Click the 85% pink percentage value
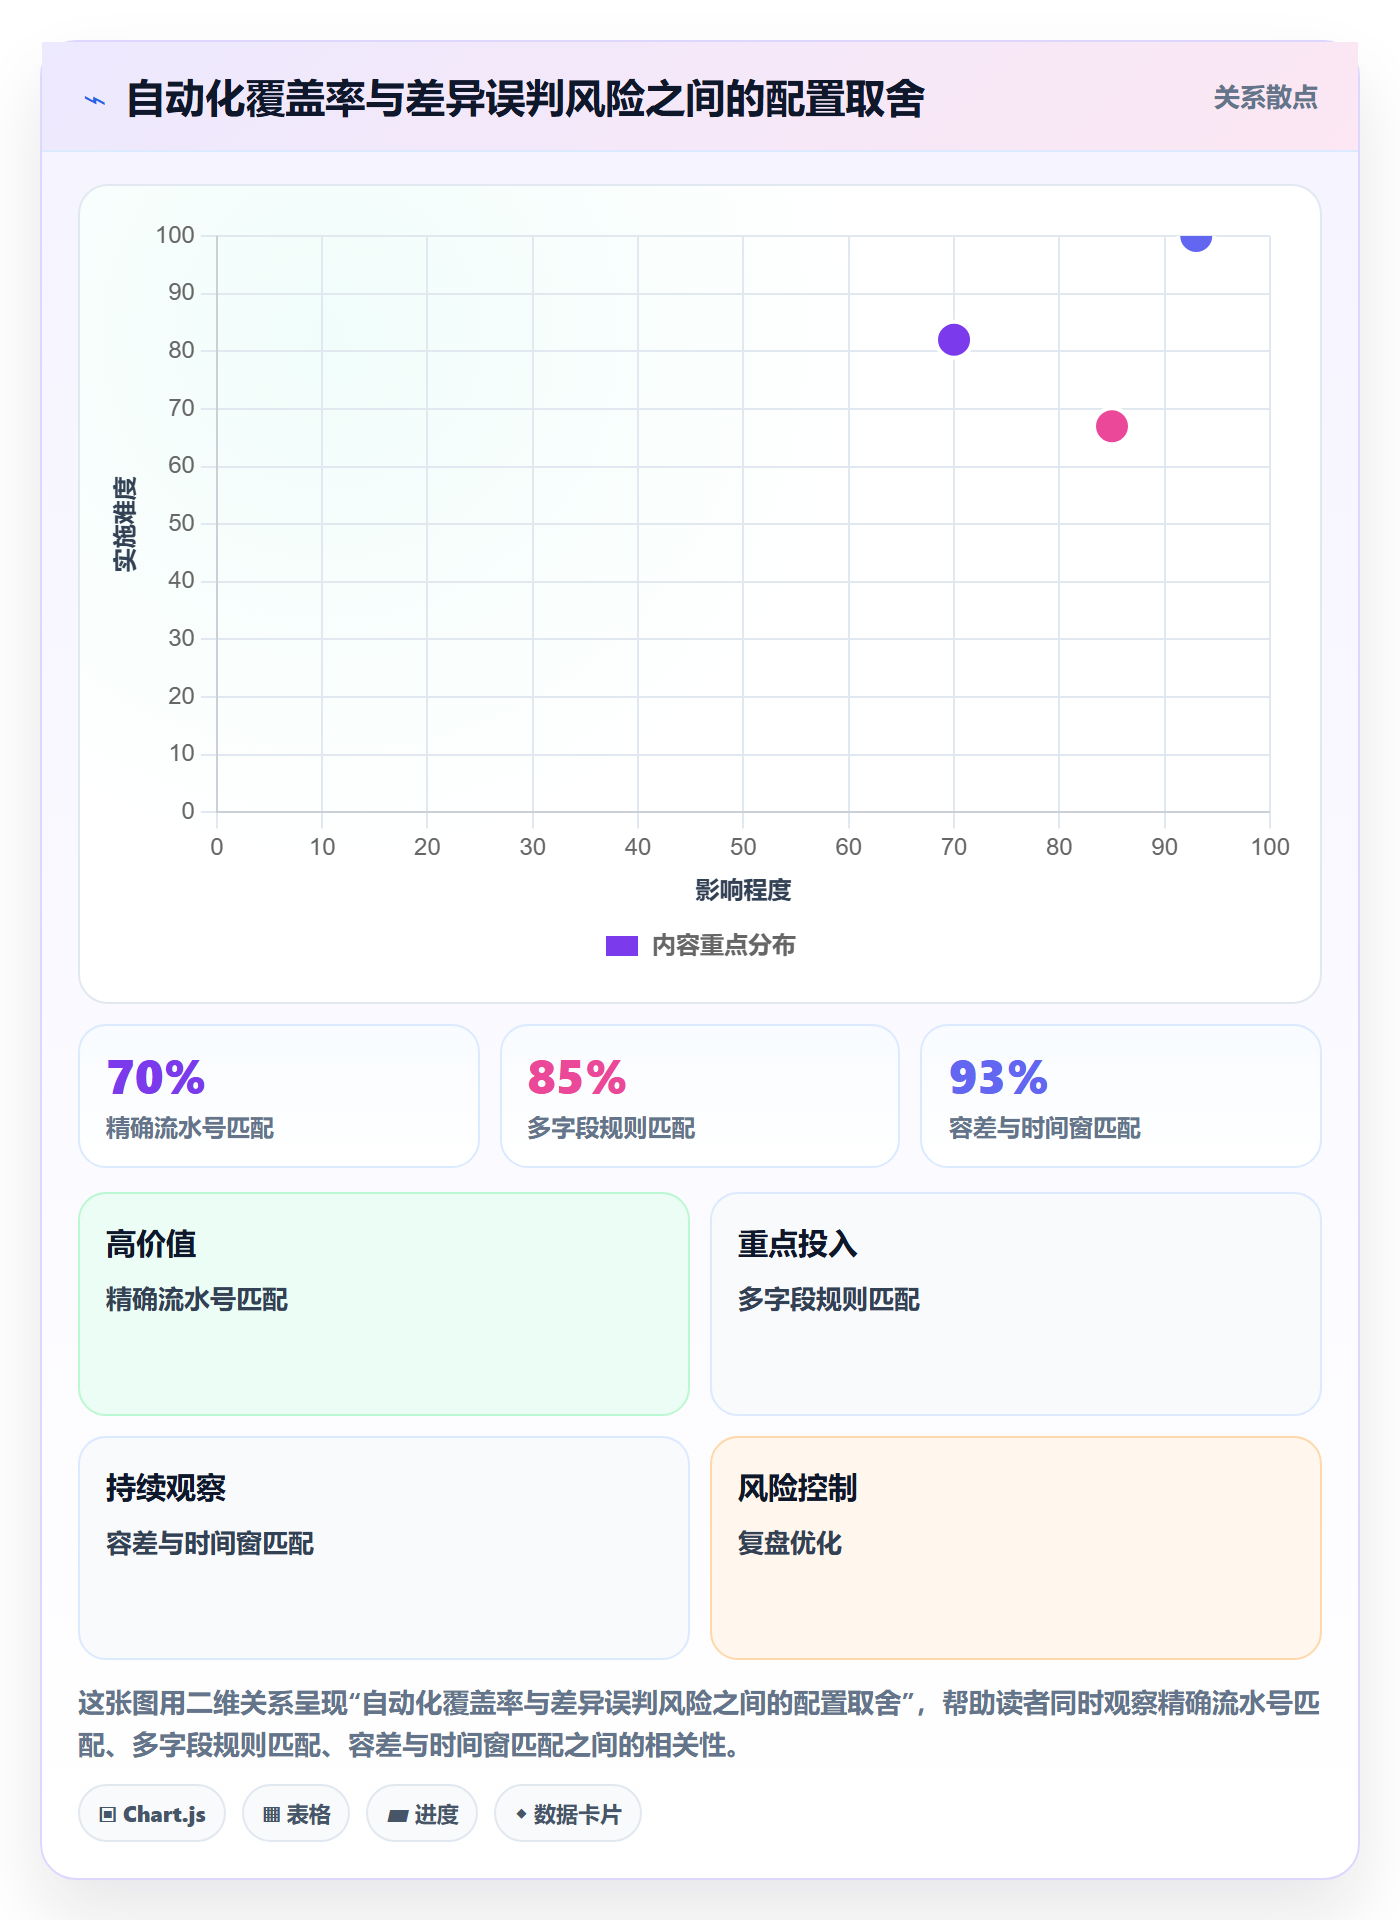The image size is (1400, 1920). coord(577,1078)
